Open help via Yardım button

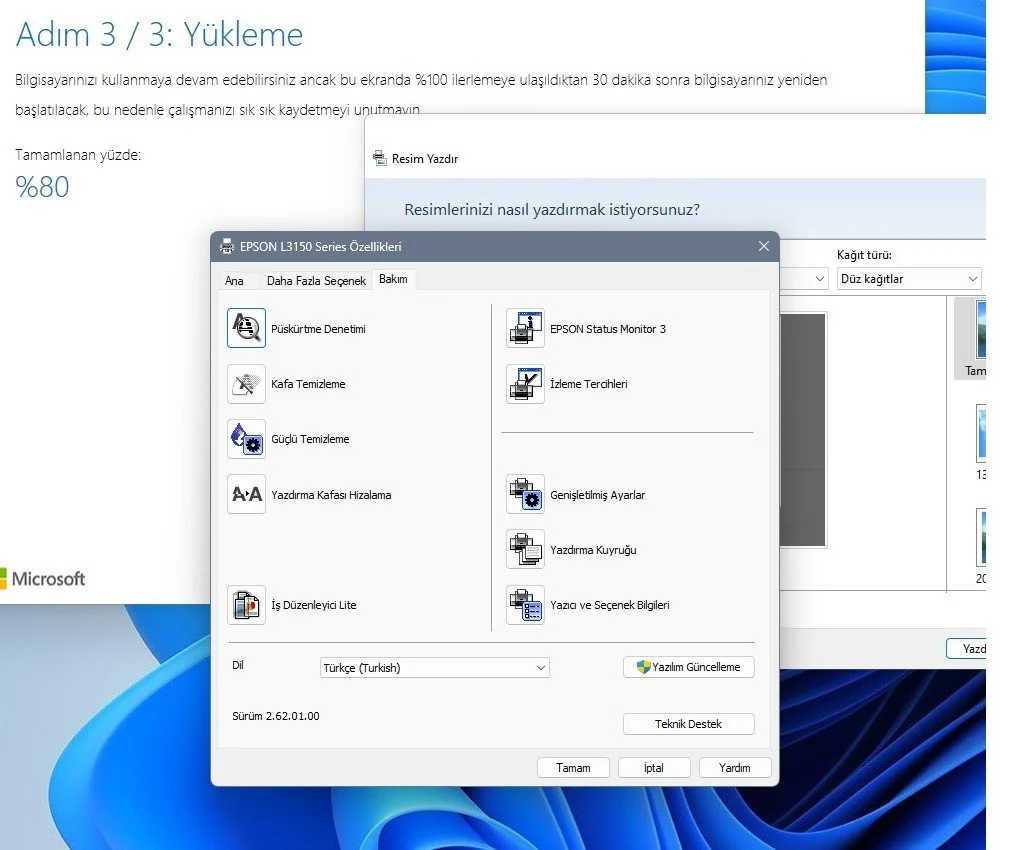pos(734,767)
